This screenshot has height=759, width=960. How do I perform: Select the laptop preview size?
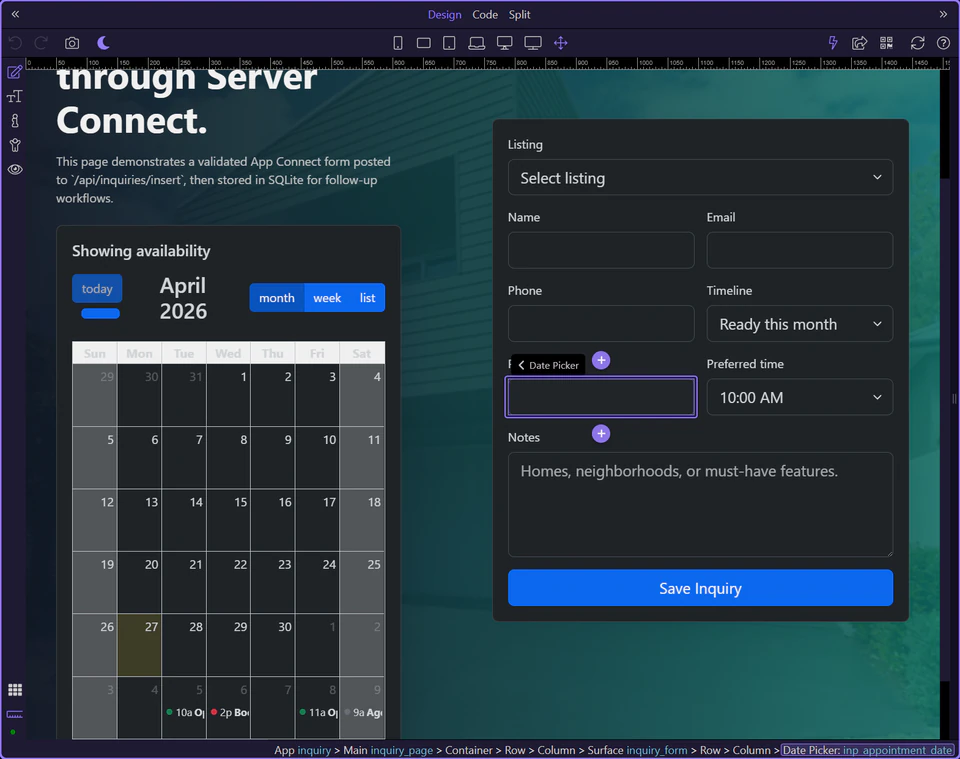477,42
